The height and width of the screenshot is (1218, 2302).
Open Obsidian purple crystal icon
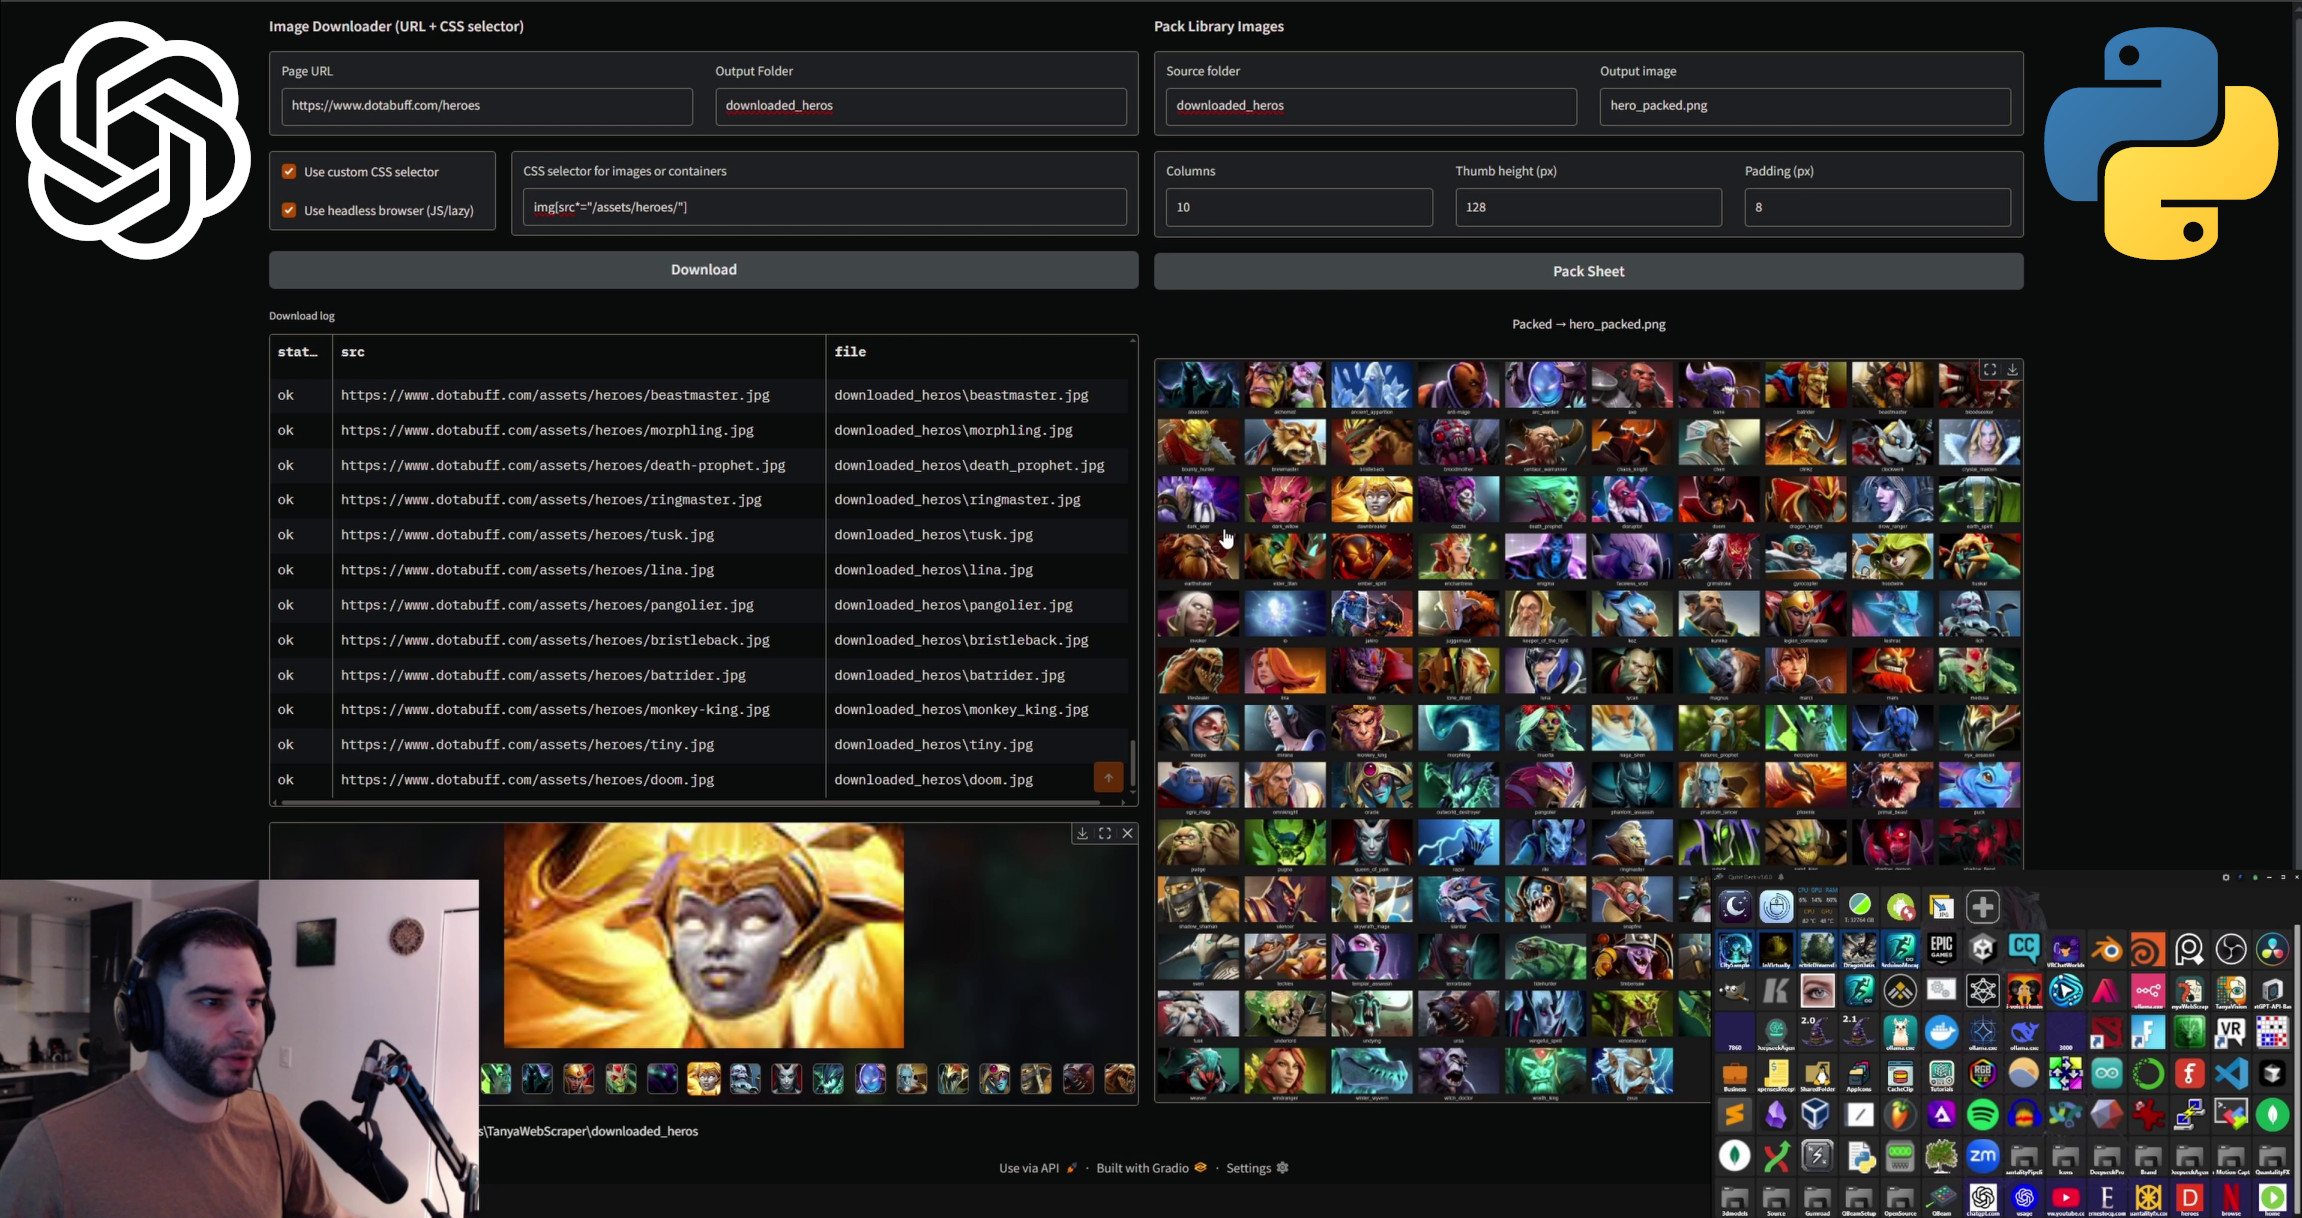[x=1776, y=1114]
